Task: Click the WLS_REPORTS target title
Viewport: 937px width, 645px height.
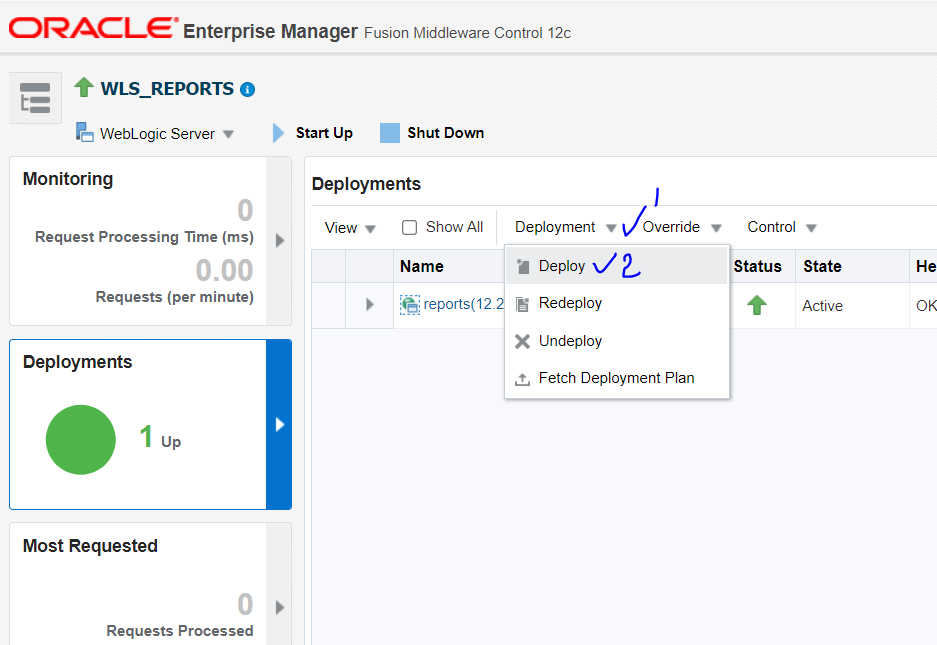Action: point(167,88)
